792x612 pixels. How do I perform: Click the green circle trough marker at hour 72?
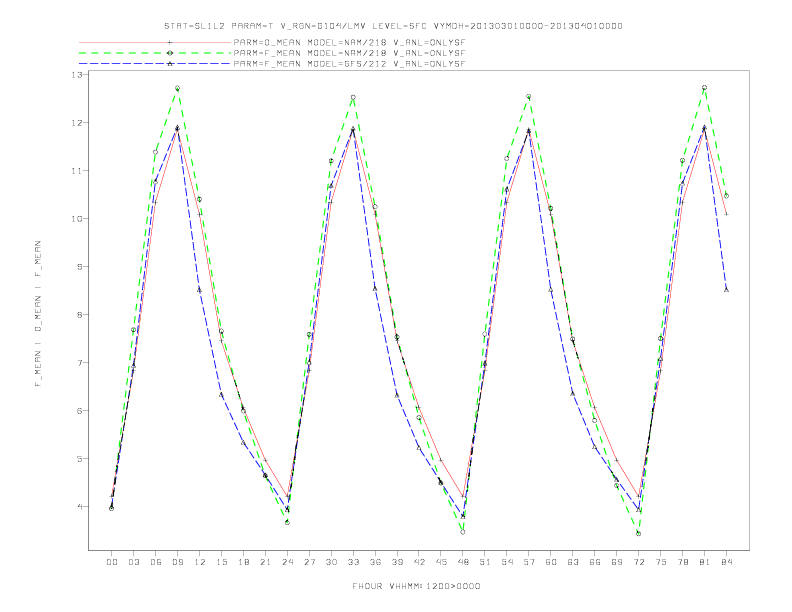pyautogui.click(x=638, y=533)
